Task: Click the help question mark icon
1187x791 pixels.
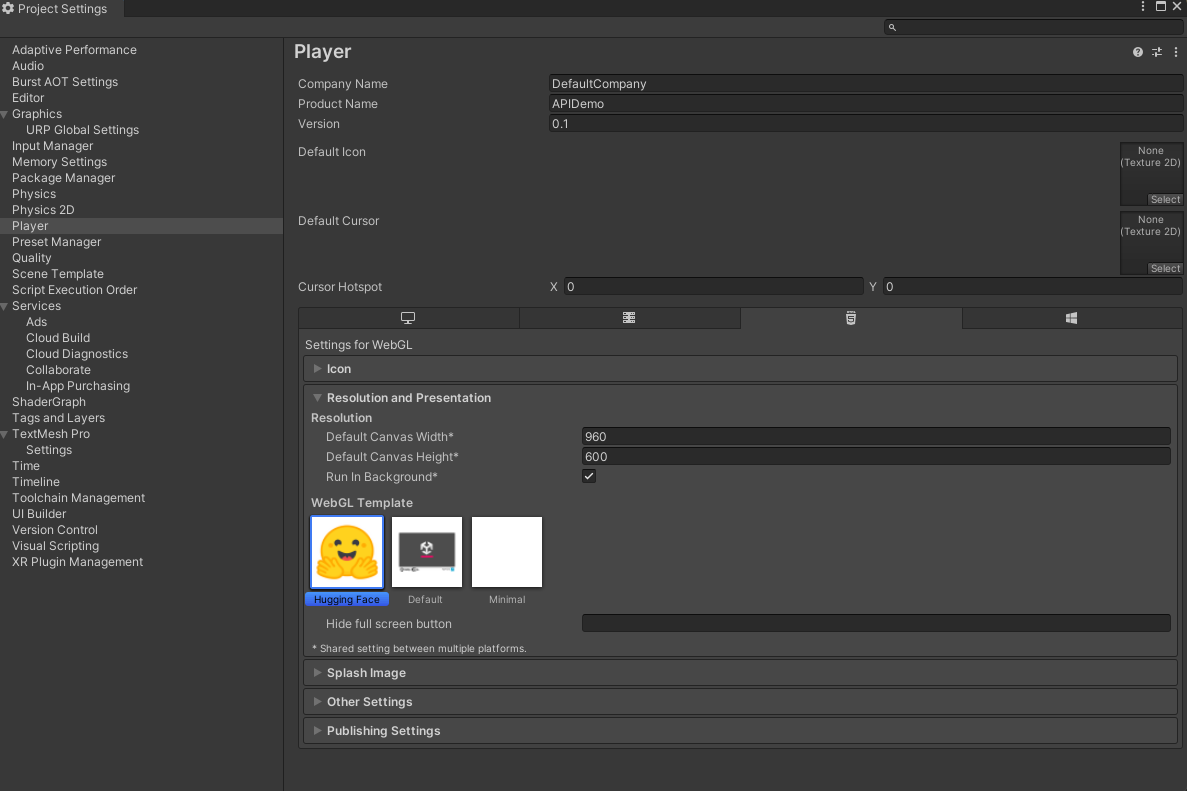Action: pyautogui.click(x=1137, y=52)
